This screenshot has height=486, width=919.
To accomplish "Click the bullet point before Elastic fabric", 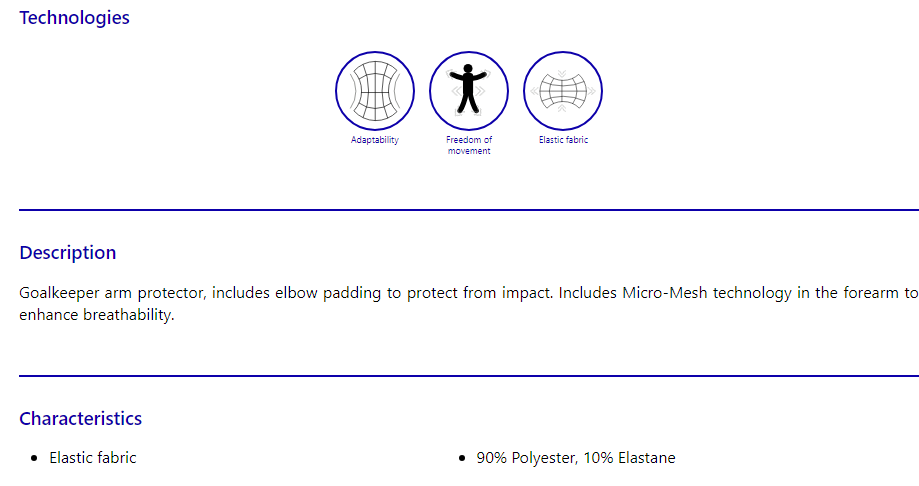I will click(x=35, y=458).
